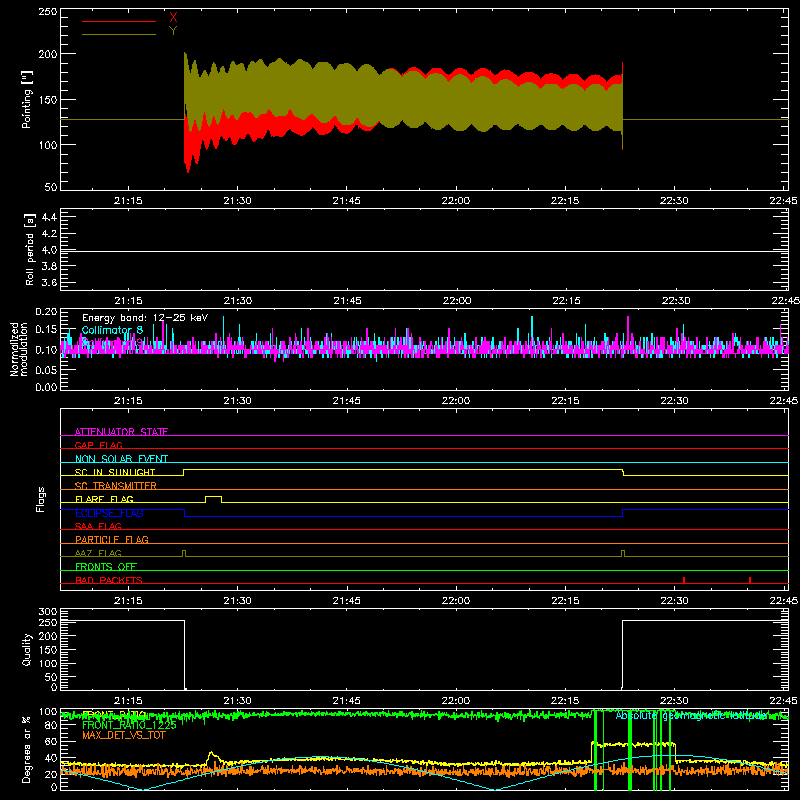The image size is (800, 800).
Task: Click the 22:30 time label under Flags plot
Action: click(x=674, y=601)
